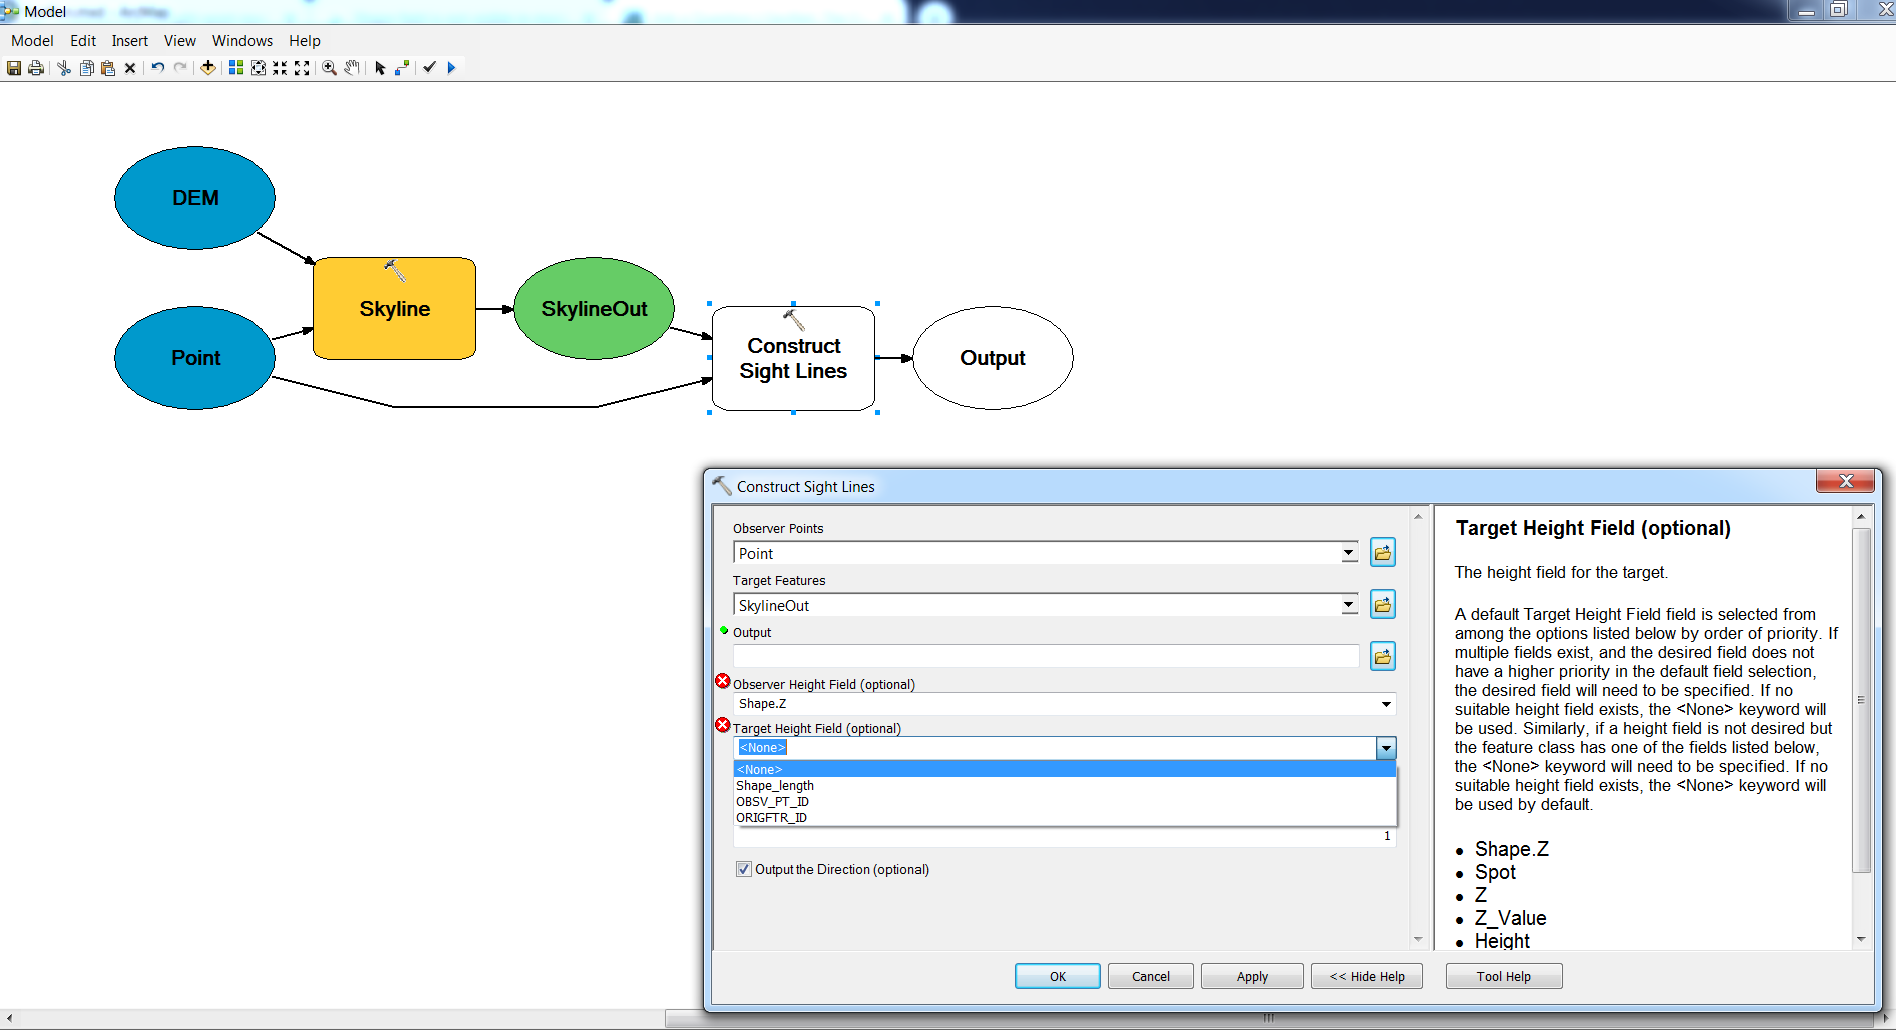Select the Connect tool icon
Viewport: 1896px width, 1030px height.
pyautogui.click(x=402, y=68)
